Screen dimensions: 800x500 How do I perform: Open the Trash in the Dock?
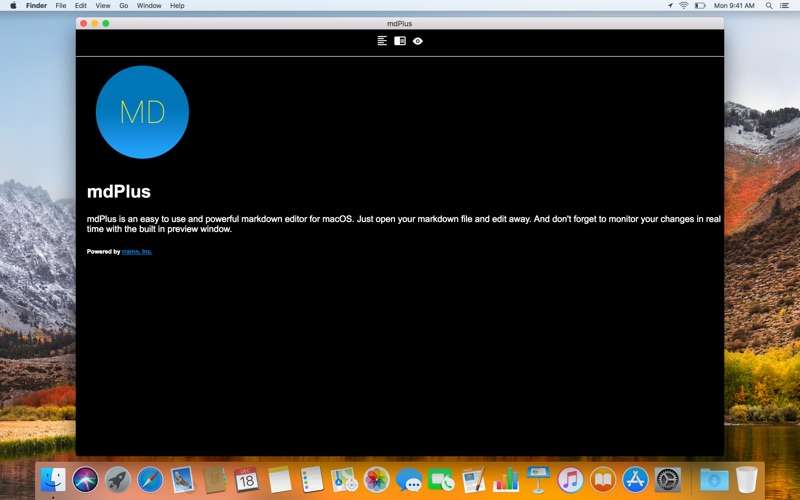tap(746, 480)
